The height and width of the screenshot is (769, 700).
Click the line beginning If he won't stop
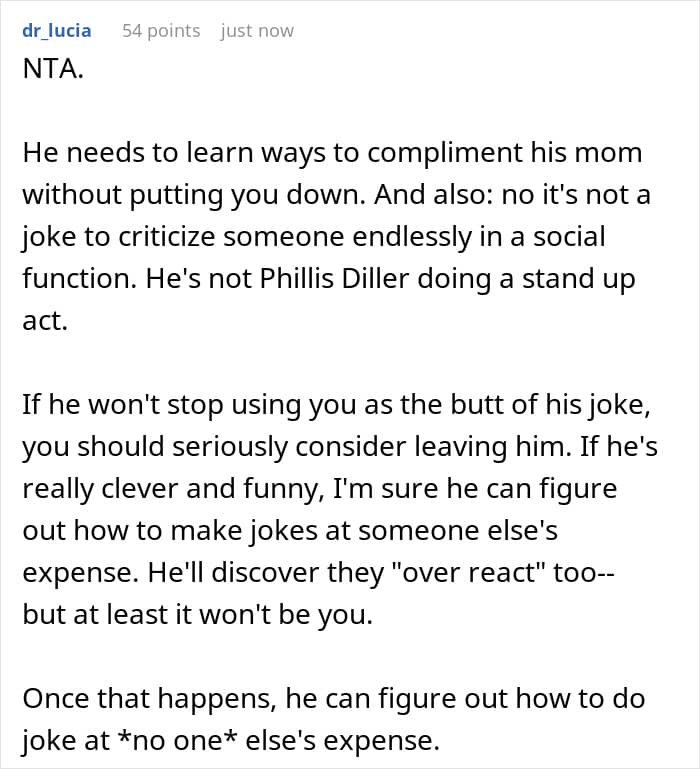click(337, 405)
